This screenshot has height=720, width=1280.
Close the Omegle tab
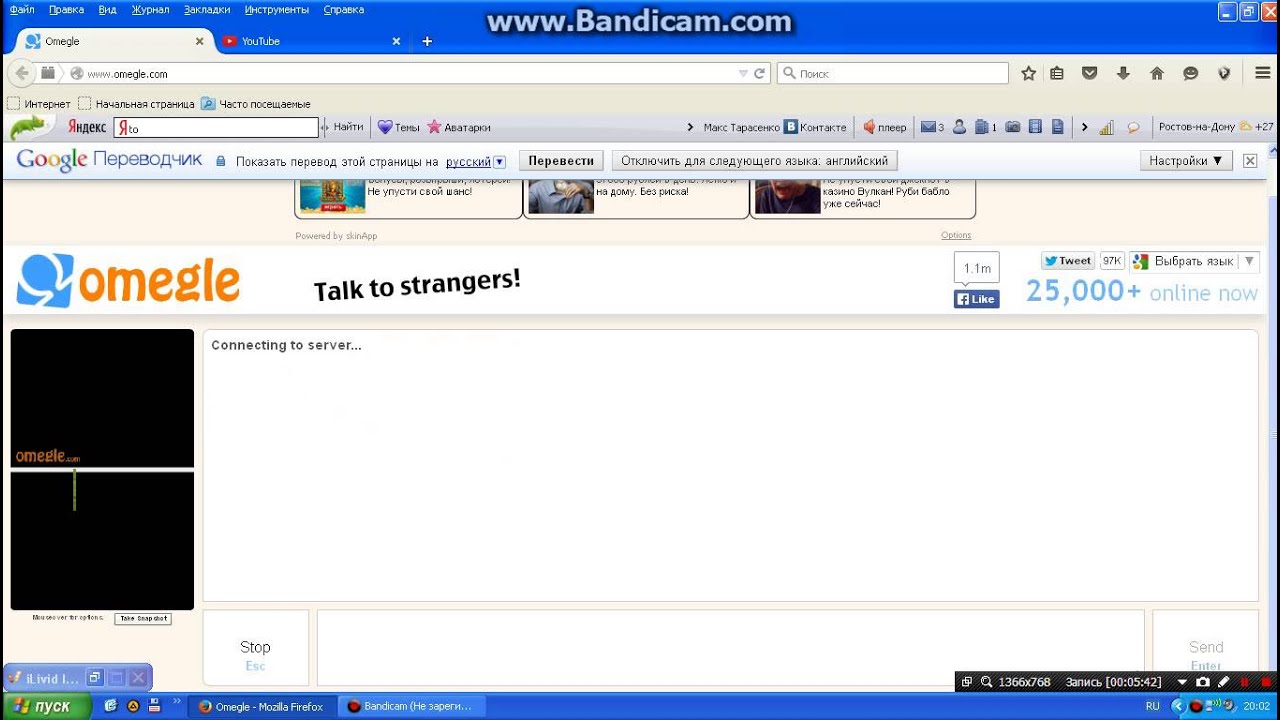point(199,41)
